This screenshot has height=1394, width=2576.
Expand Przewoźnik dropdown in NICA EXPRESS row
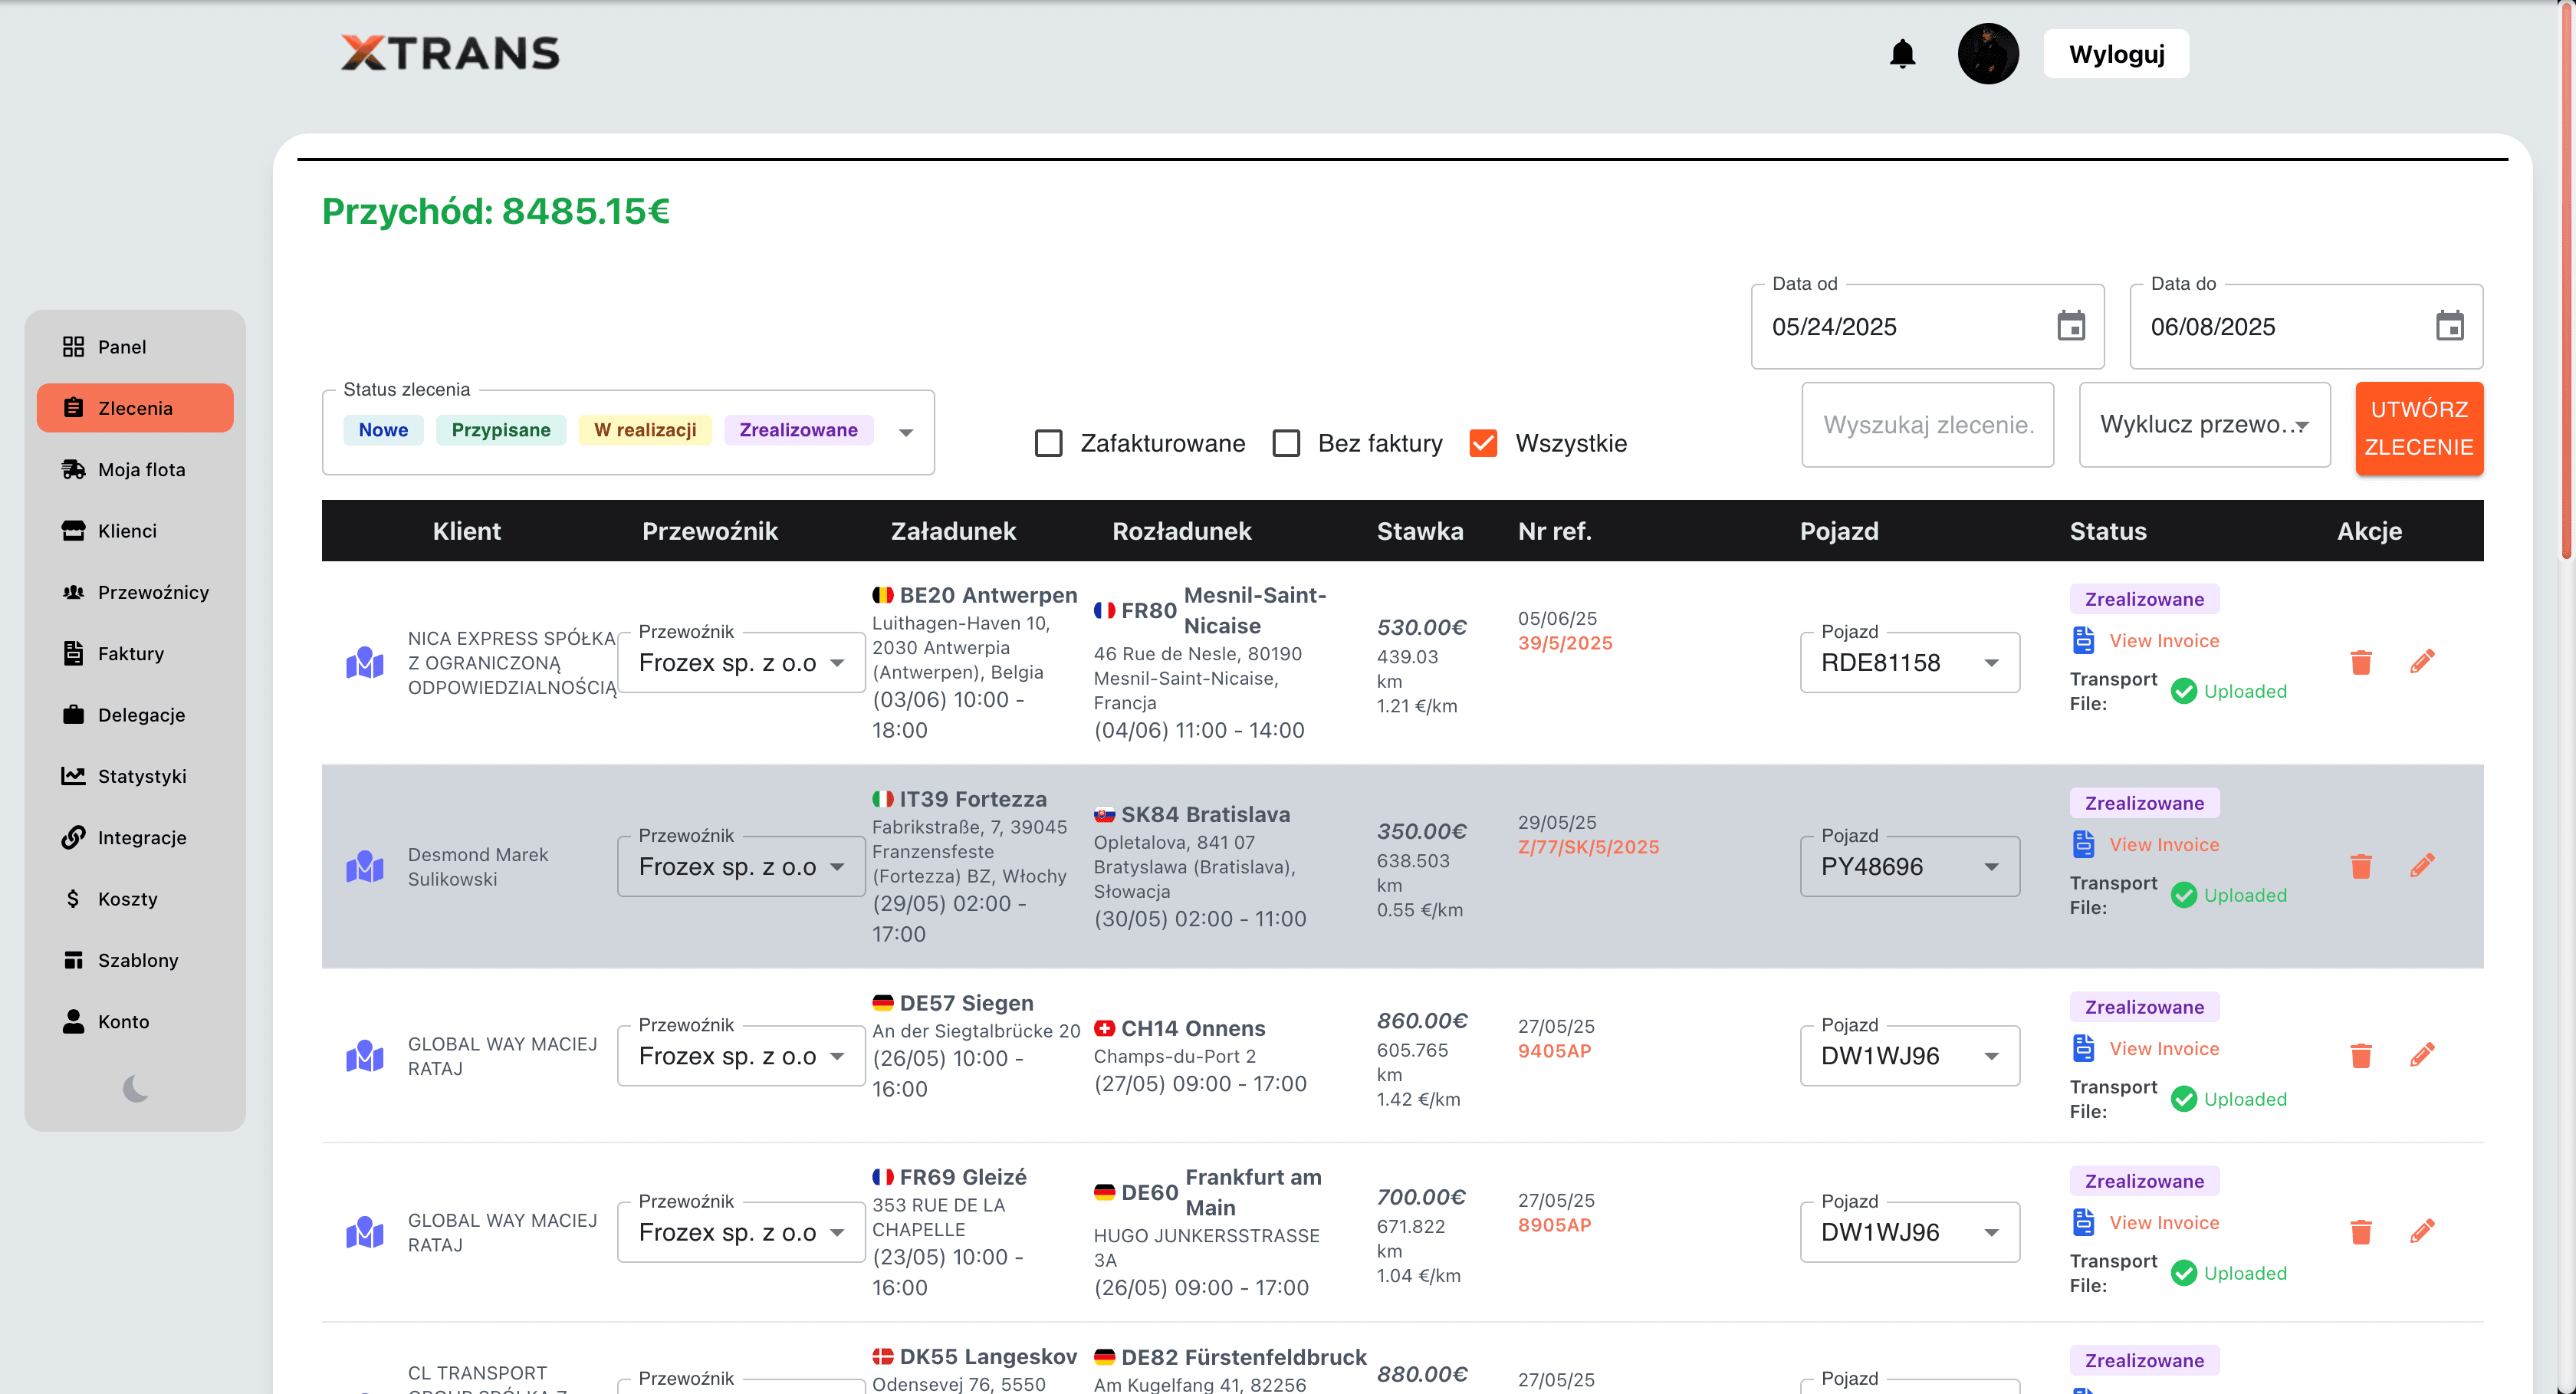tap(741, 662)
